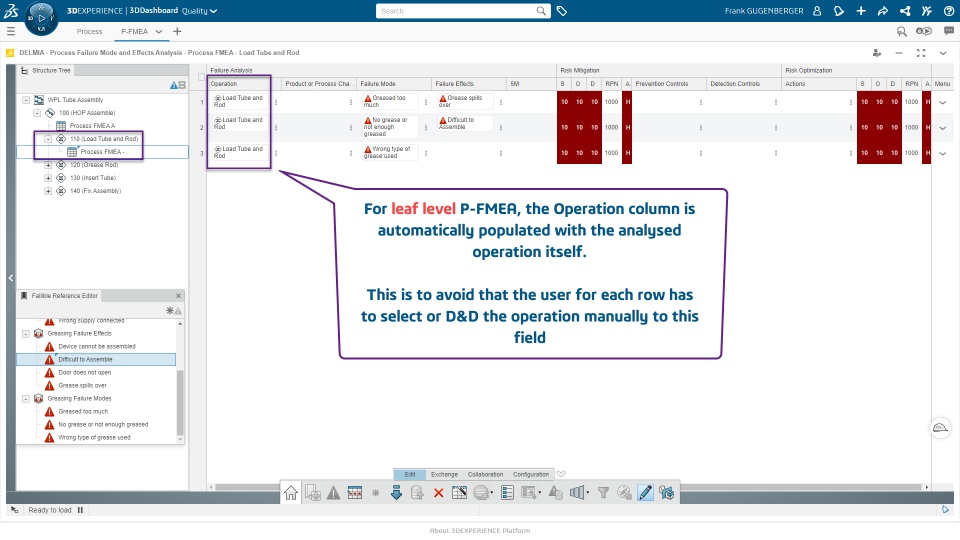
Task: Click the fullscreen expand widget icon
Action: coord(921,53)
